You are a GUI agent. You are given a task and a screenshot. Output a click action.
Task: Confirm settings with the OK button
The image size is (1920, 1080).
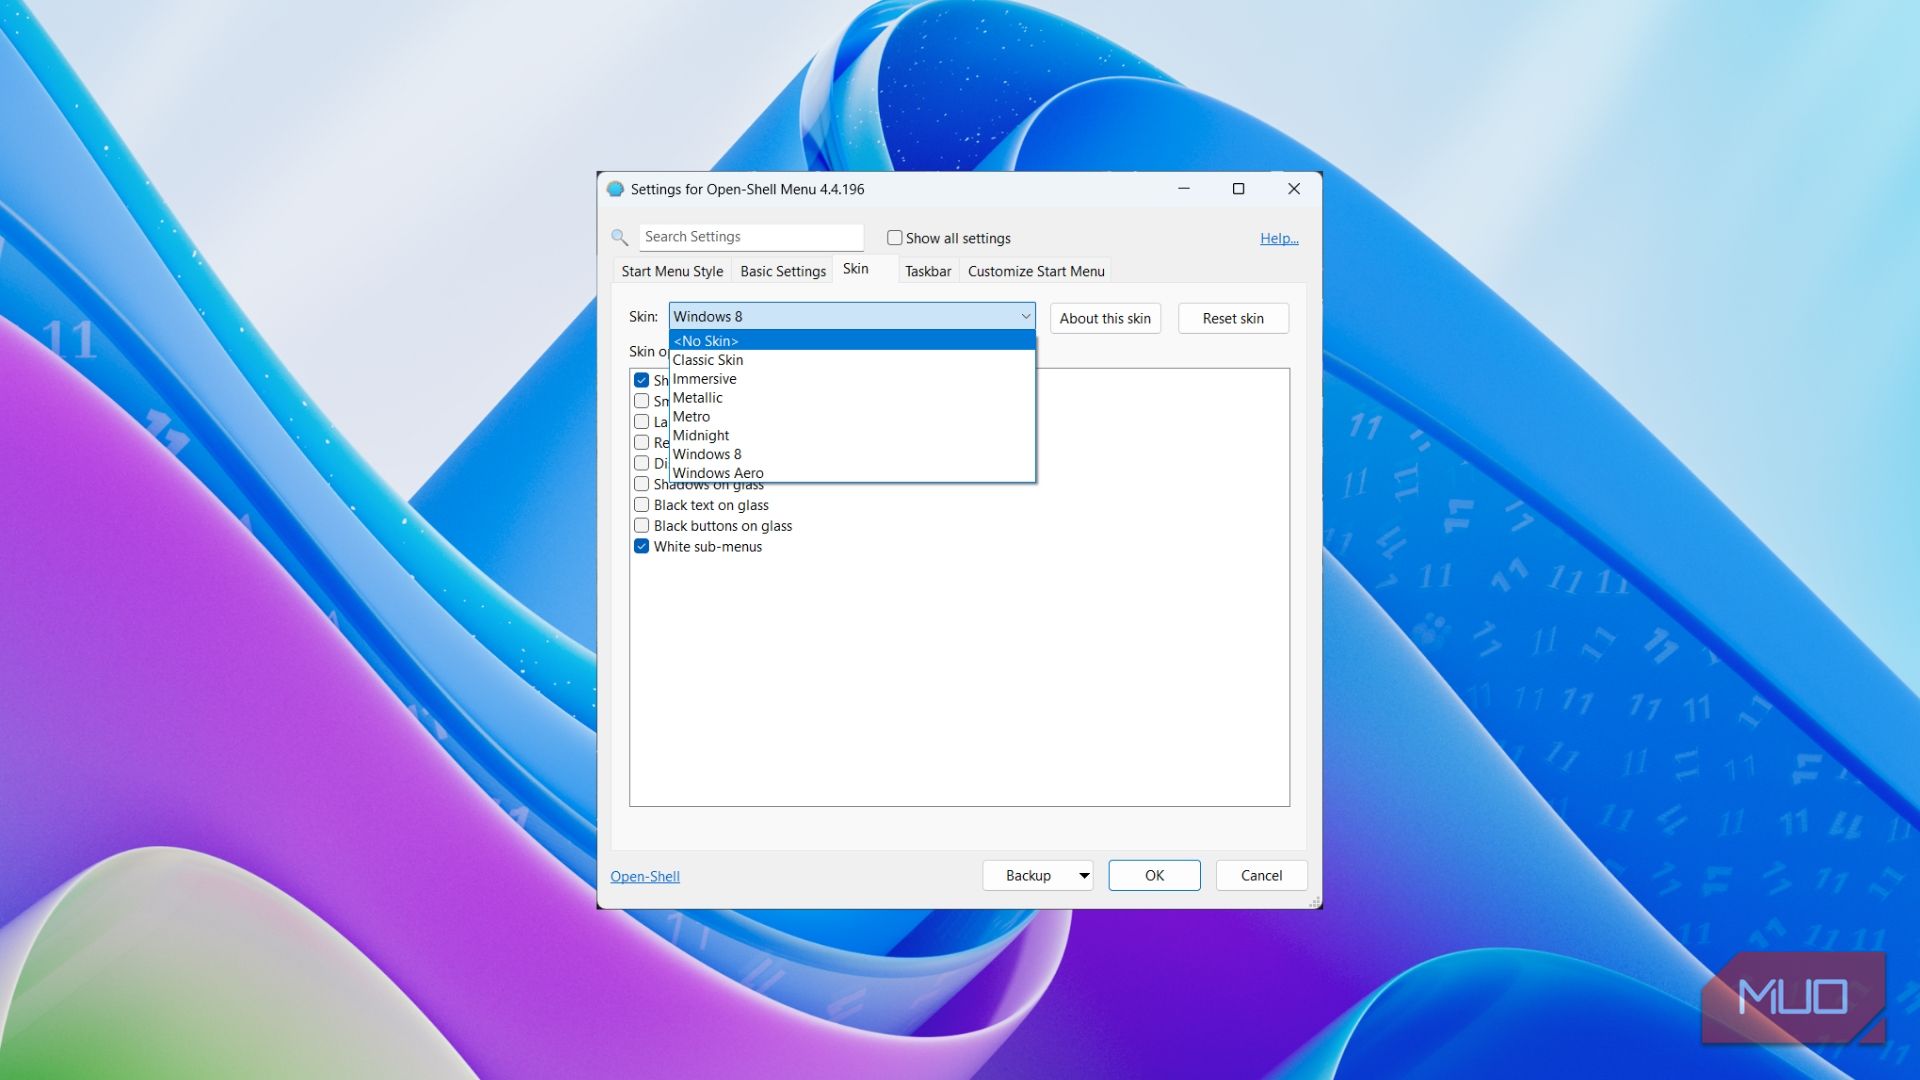click(x=1154, y=876)
